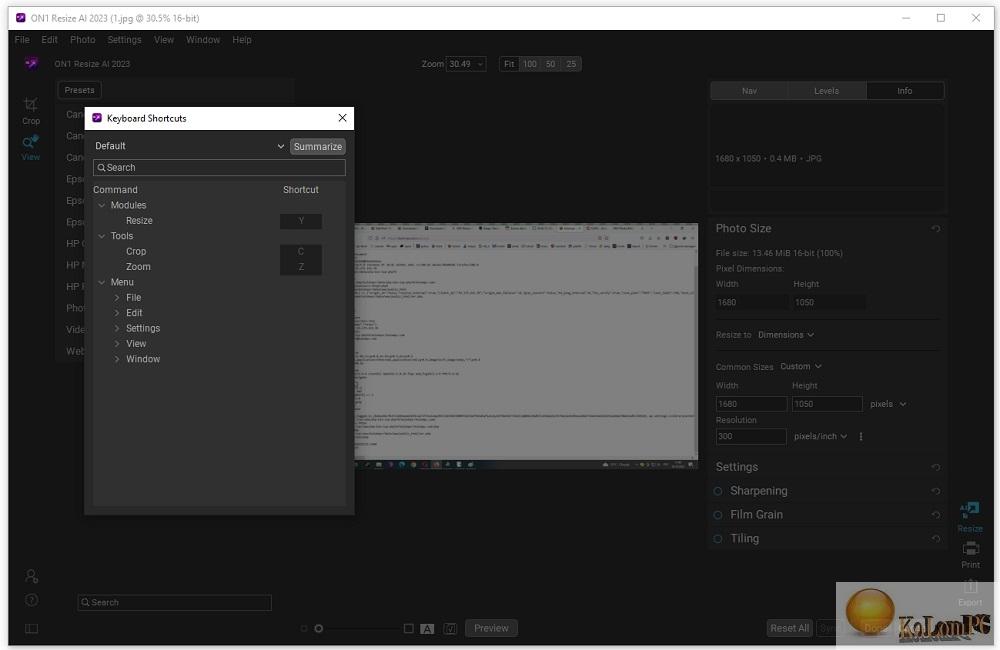
Task: Open the Default shortcut set dropdown
Action: pos(189,146)
